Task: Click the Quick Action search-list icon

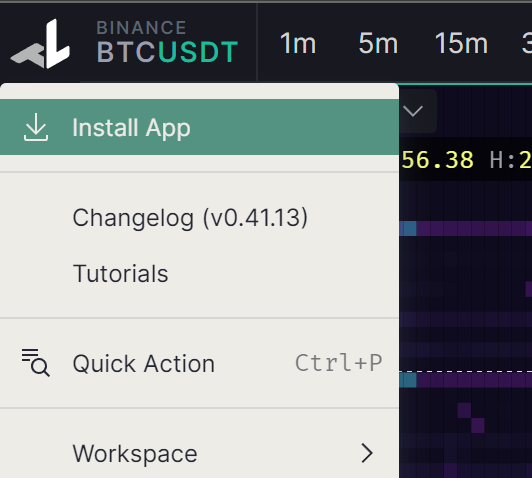Action: click(36, 362)
